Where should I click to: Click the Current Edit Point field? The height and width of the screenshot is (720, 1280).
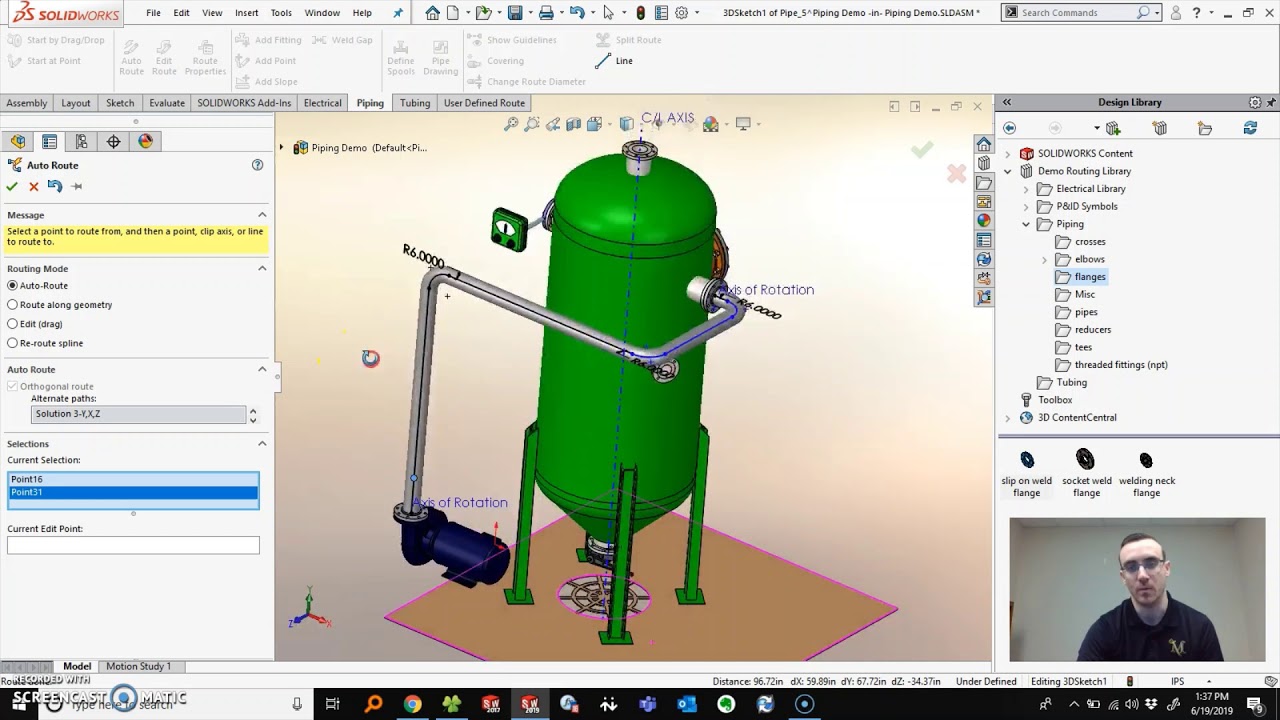133,545
